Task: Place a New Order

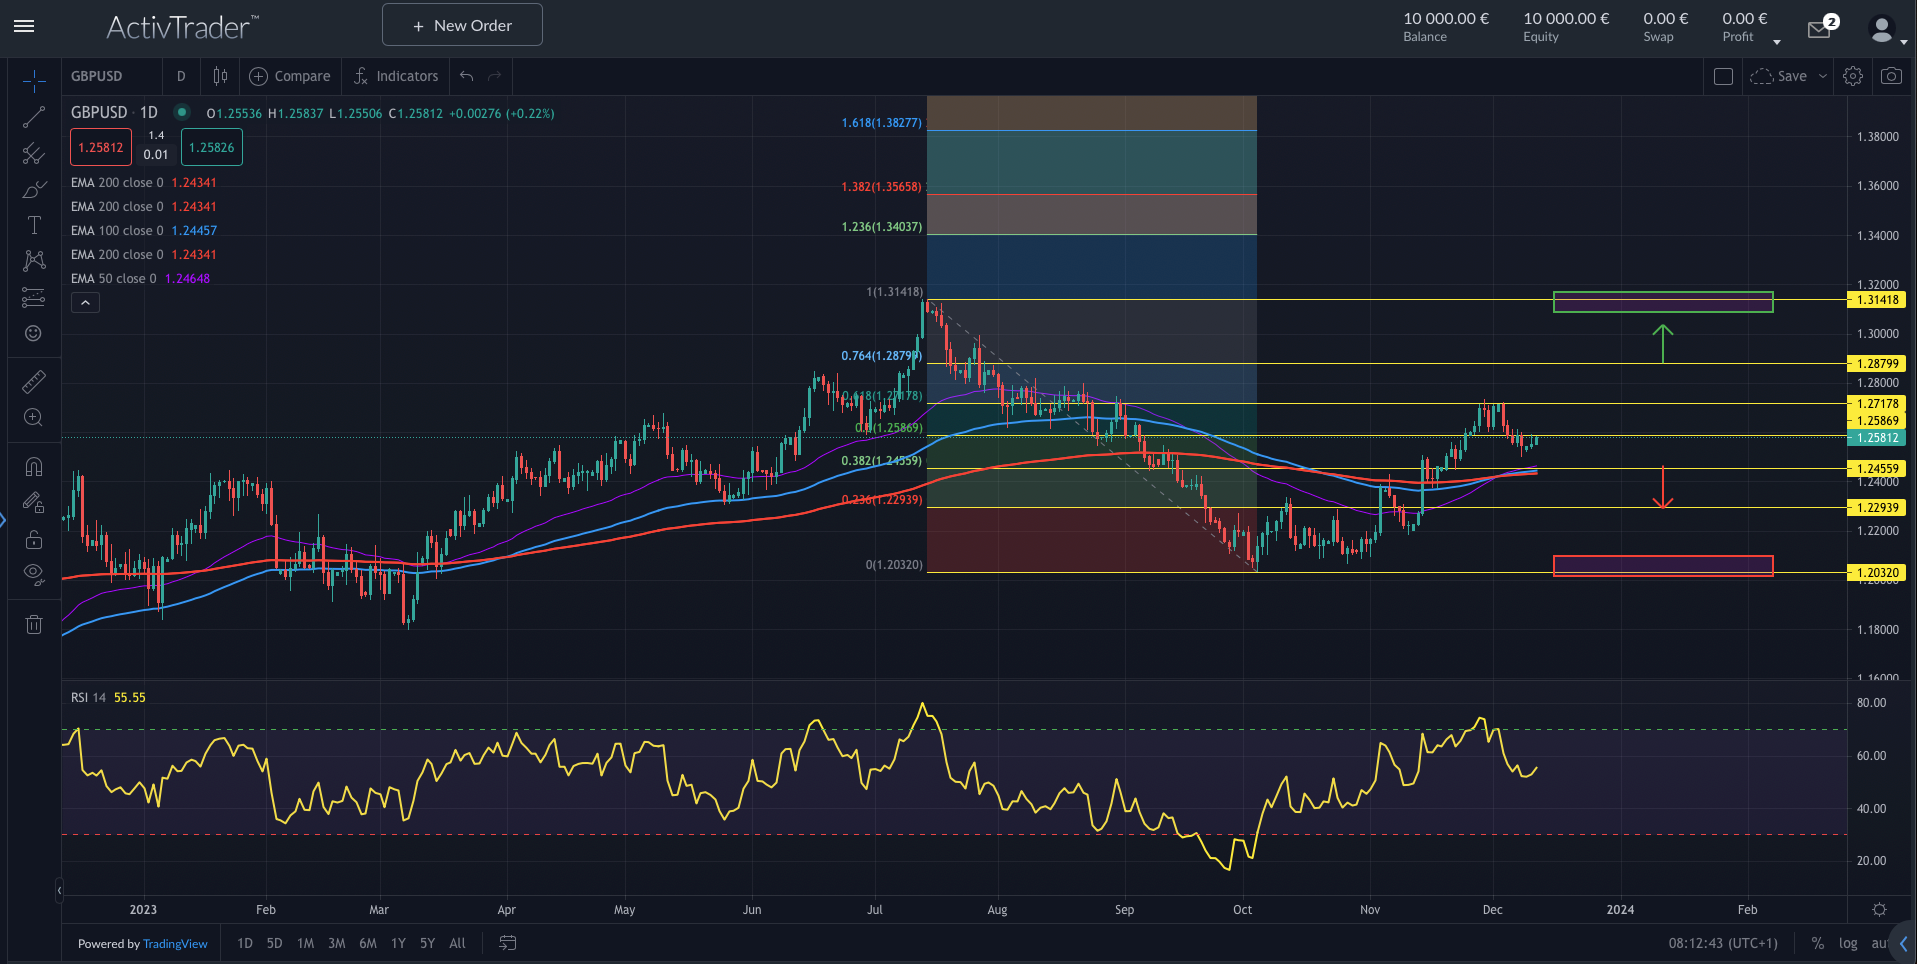Action: click(461, 24)
